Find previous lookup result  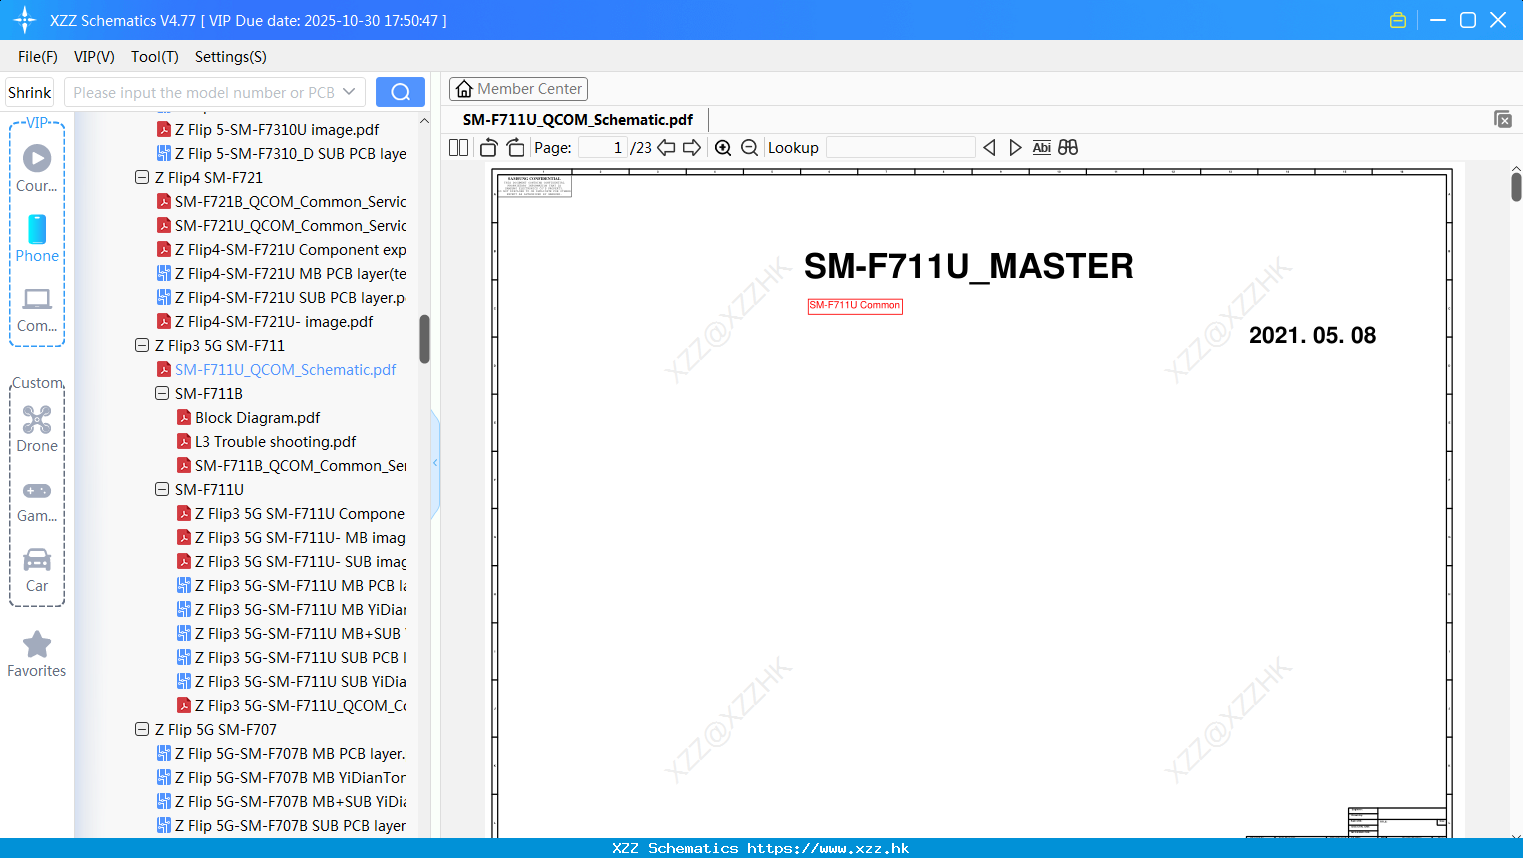tap(989, 148)
